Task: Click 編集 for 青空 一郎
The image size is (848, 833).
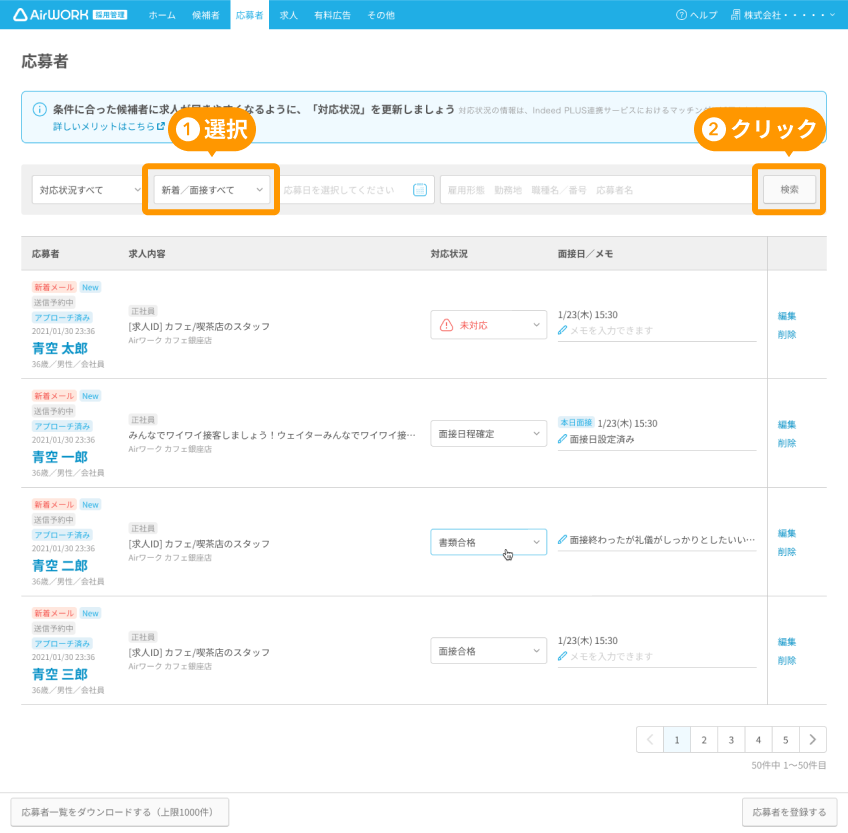Action: (x=786, y=425)
